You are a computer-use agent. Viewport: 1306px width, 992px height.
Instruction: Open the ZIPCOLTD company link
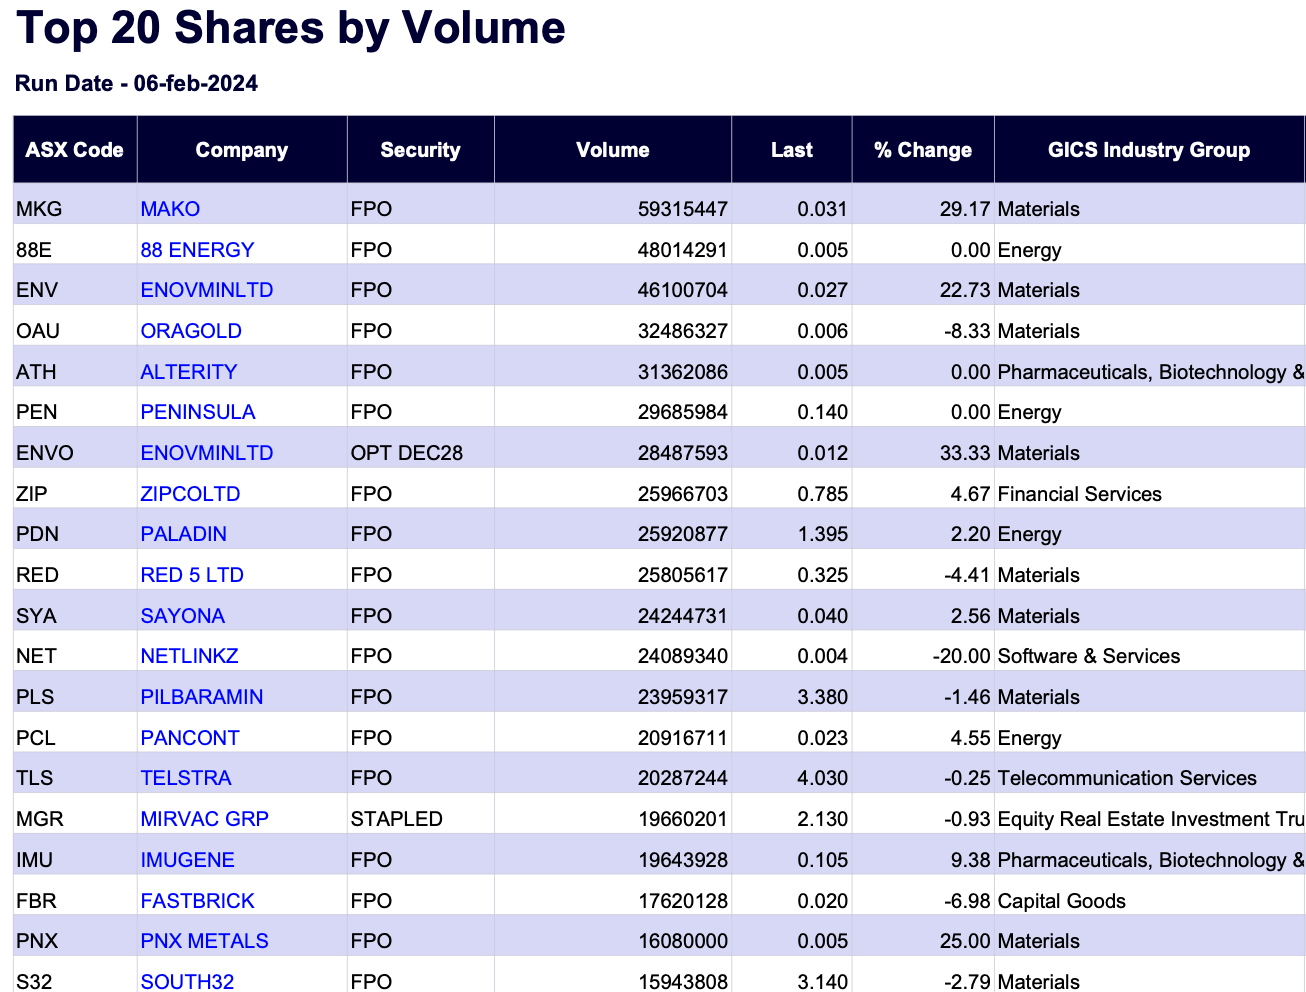click(x=190, y=494)
